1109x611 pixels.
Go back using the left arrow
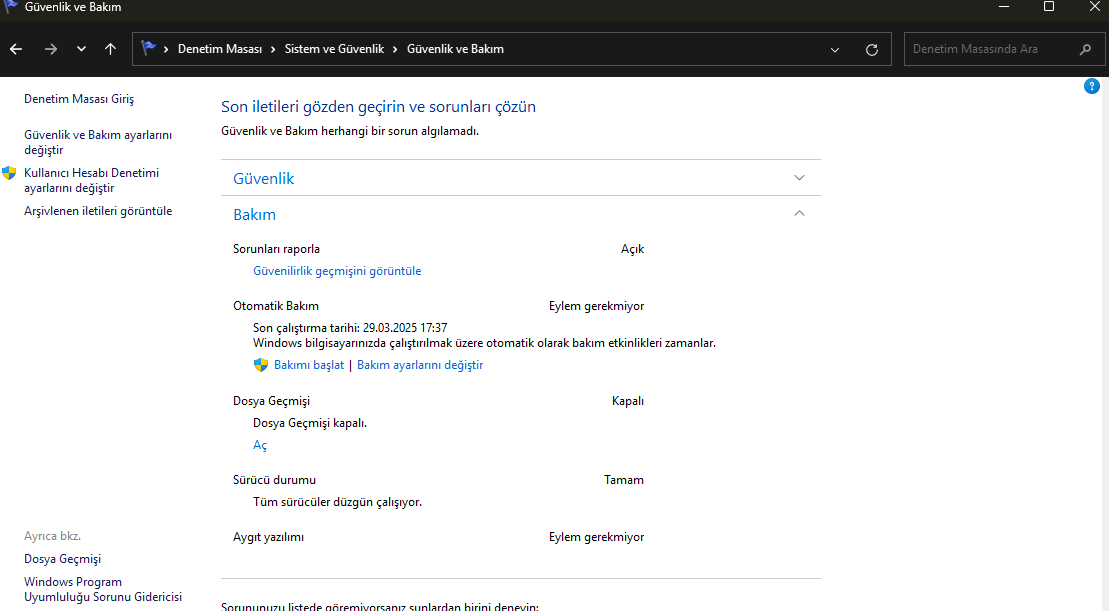click(x=16, y=49)
